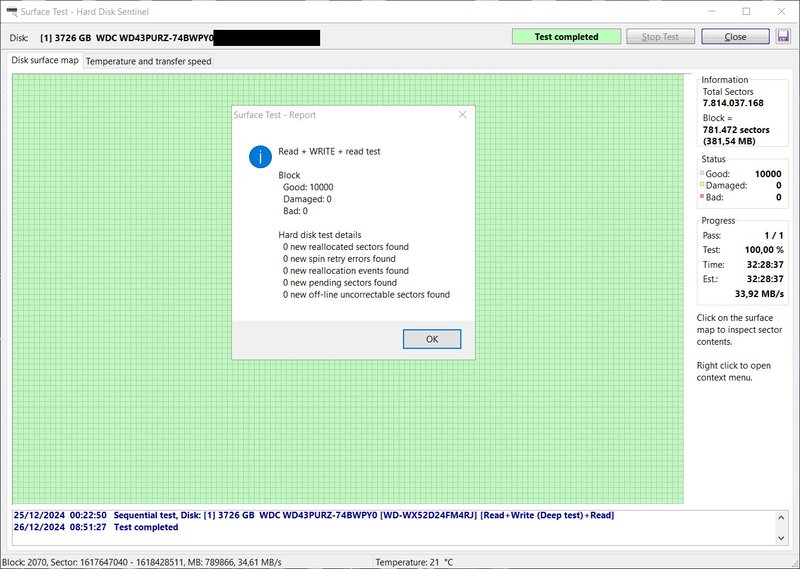
Task: Click the purple save report floppy icon
Action: tap(783, 37)
